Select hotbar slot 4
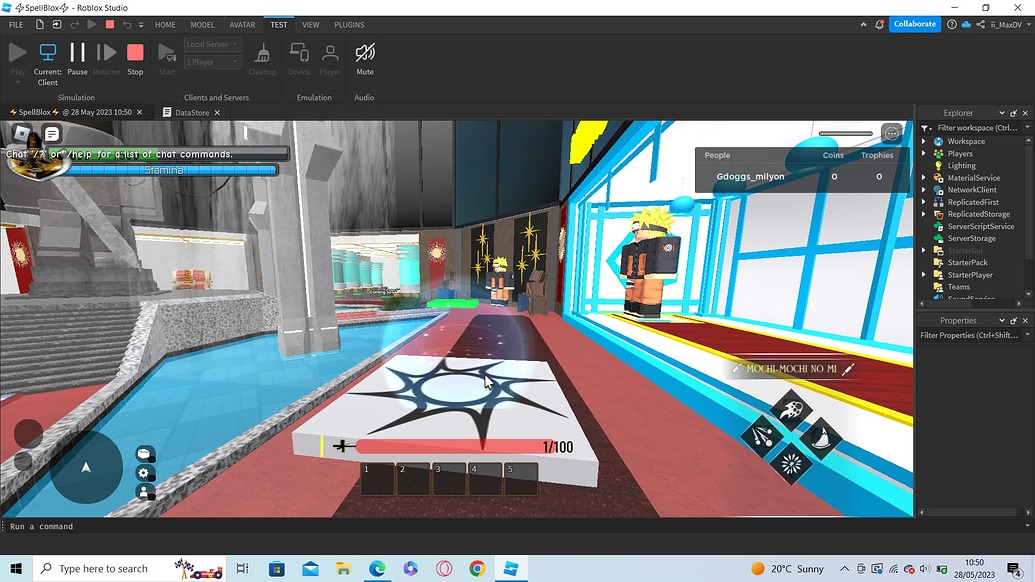The height and width of the screenshot is (582, 1035). pos(484,478)
